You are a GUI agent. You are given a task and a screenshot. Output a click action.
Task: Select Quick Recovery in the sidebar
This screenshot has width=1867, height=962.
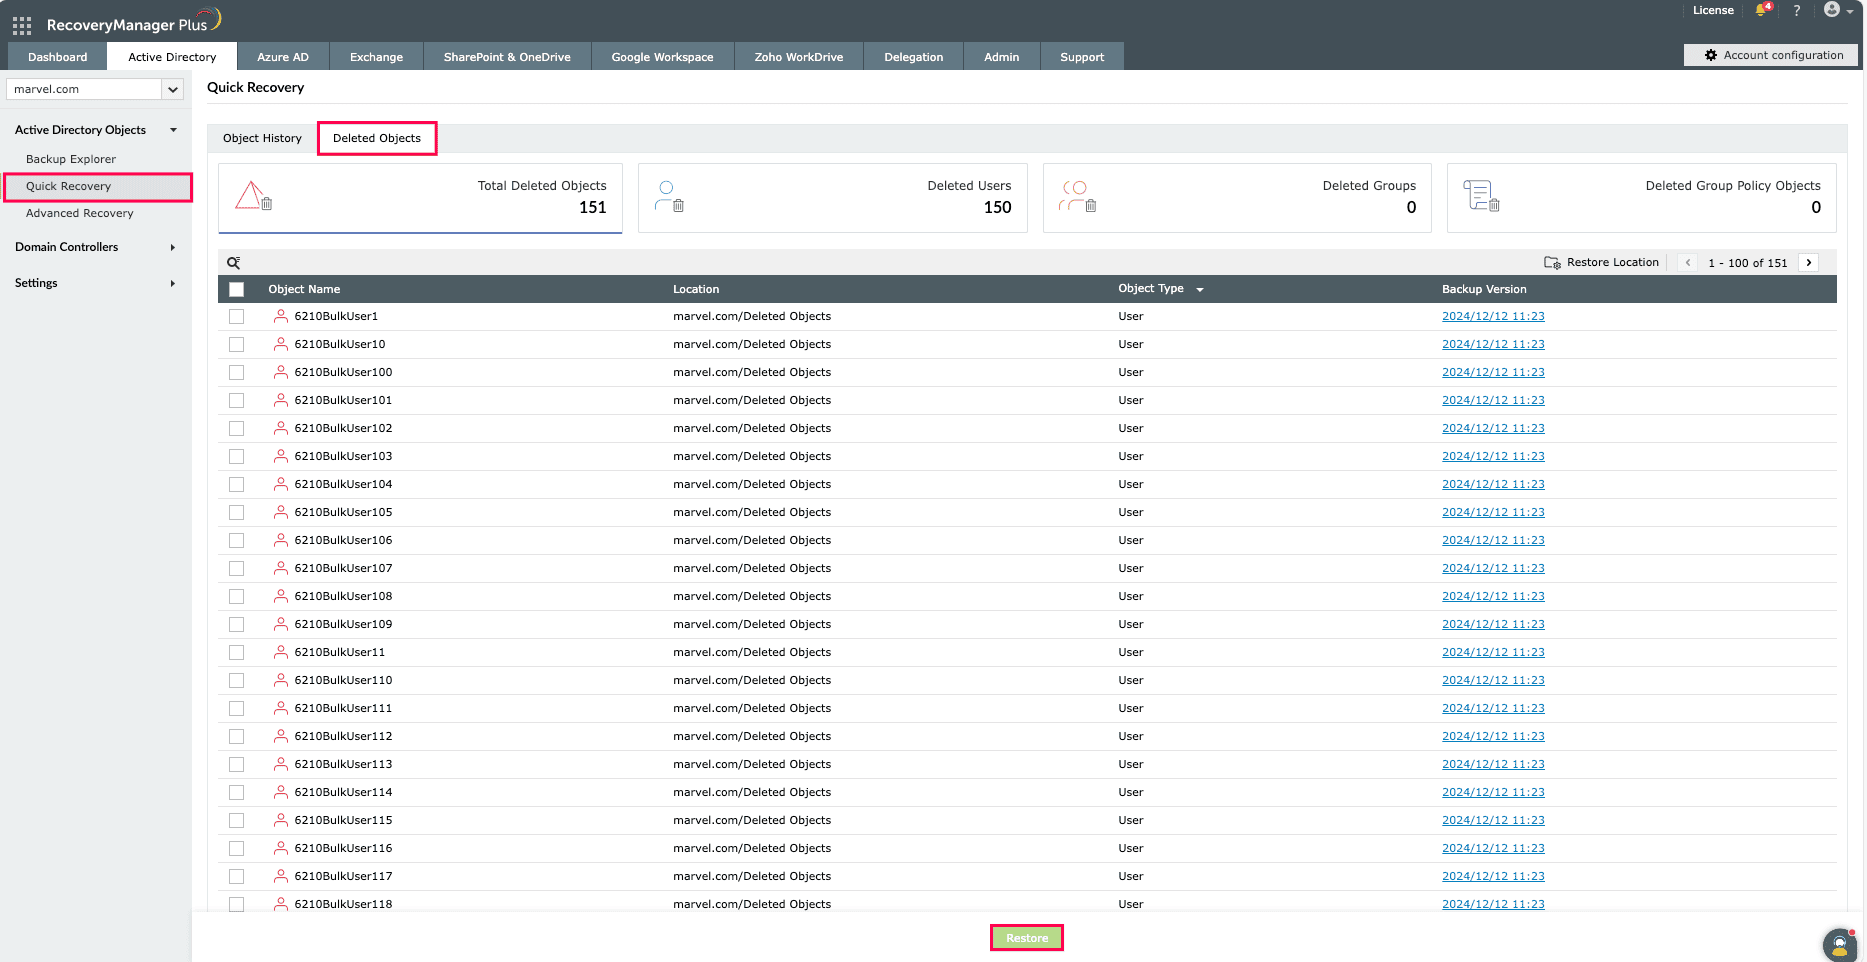(97, 186)
